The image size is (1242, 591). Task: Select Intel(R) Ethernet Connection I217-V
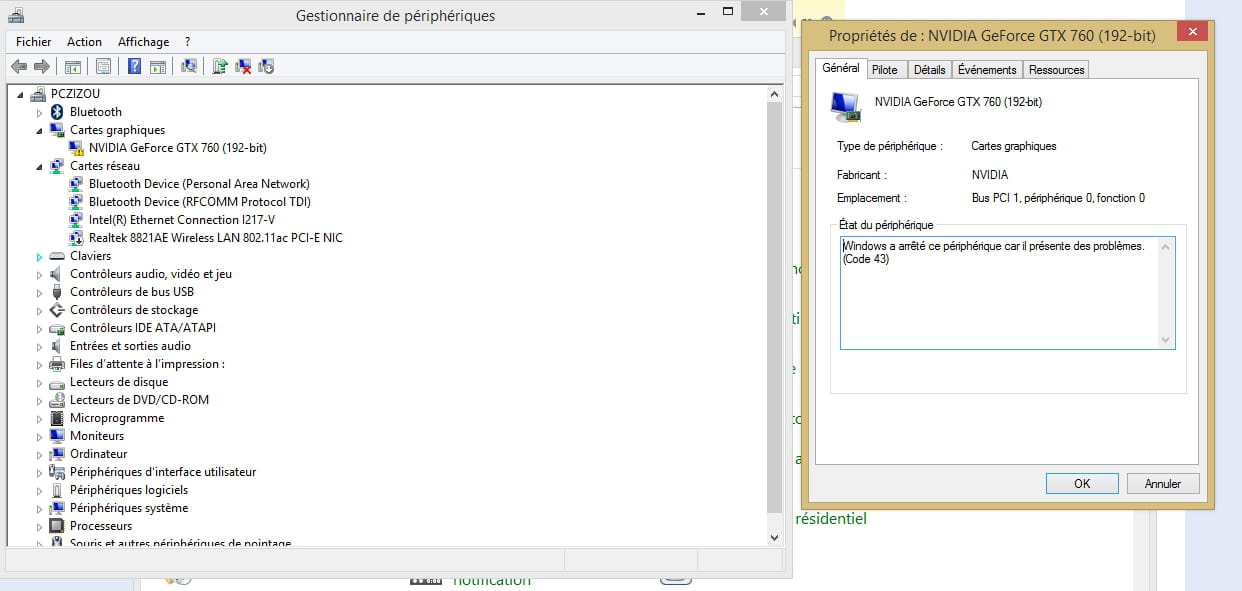[x=181, y=220]
